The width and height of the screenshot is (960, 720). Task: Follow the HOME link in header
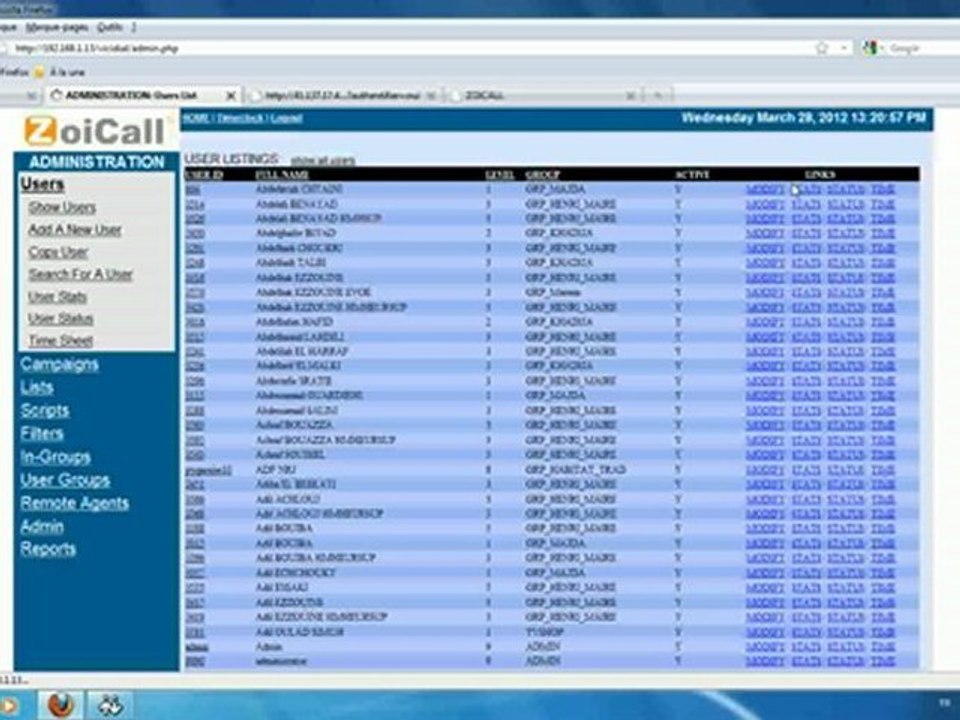196,118
